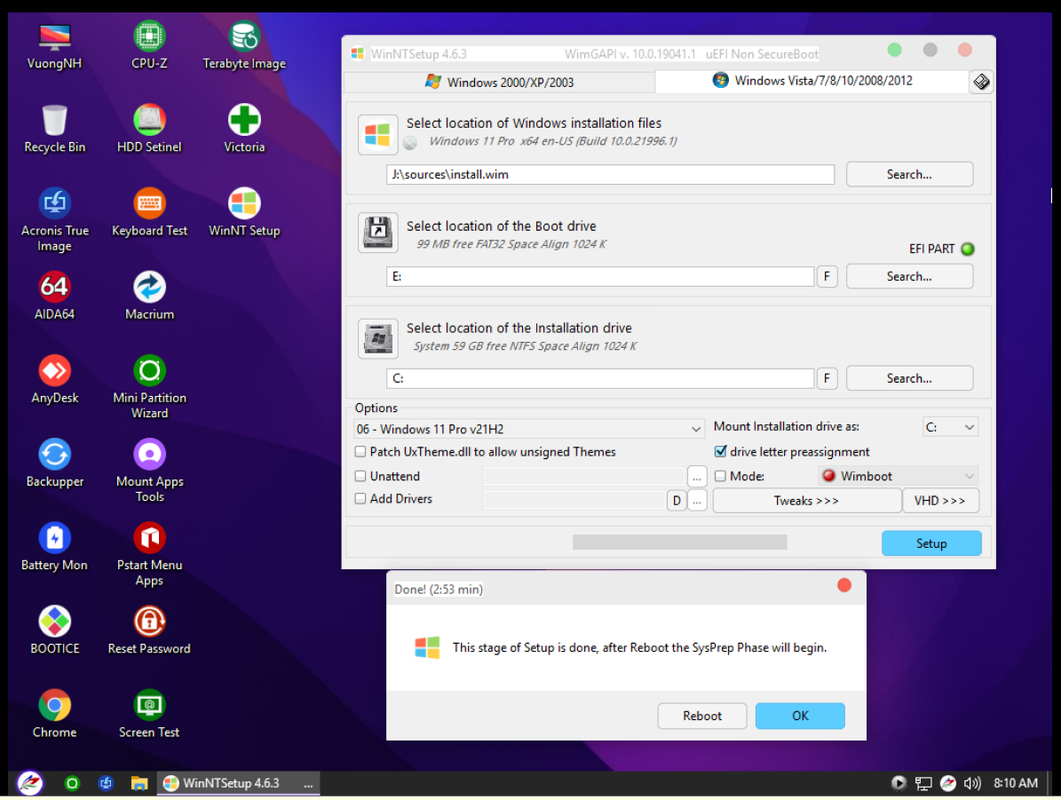The height and width of the screenshot is (800, 1061).
Task: Open Mount Apps Tools shortcut
Action: click(x=149, y=471)
